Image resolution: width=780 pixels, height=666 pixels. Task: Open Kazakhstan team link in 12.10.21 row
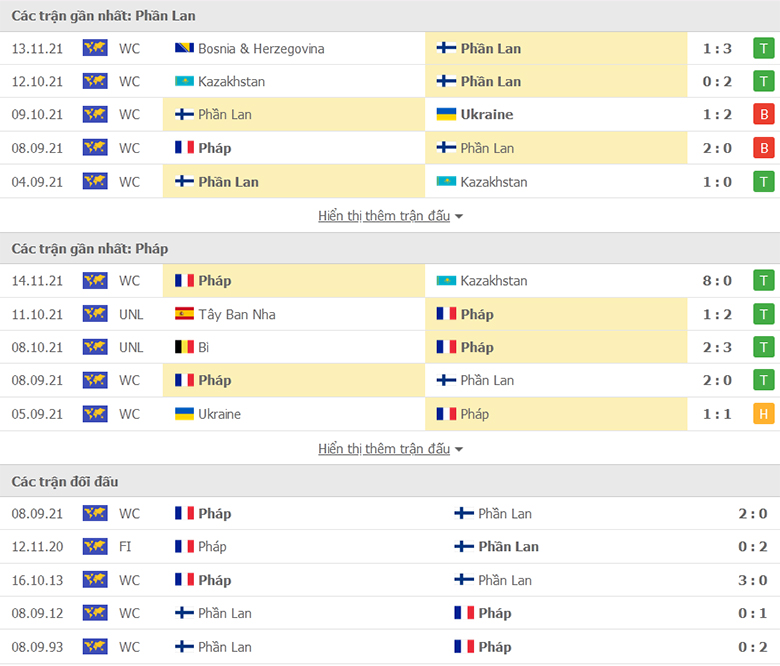click(231, 81)
